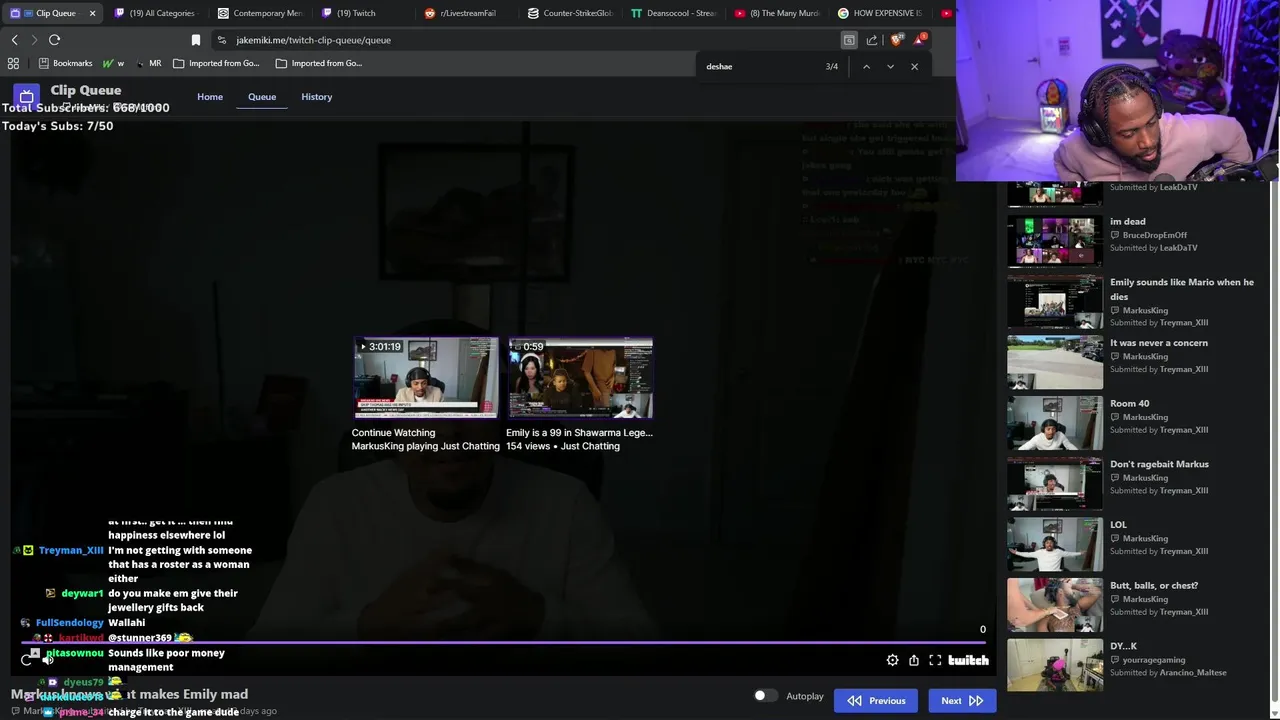Image resolution: width=1280 pixels, height=720 pixels.
Task: Reload the current page
Action: click(x=54, y=40)
